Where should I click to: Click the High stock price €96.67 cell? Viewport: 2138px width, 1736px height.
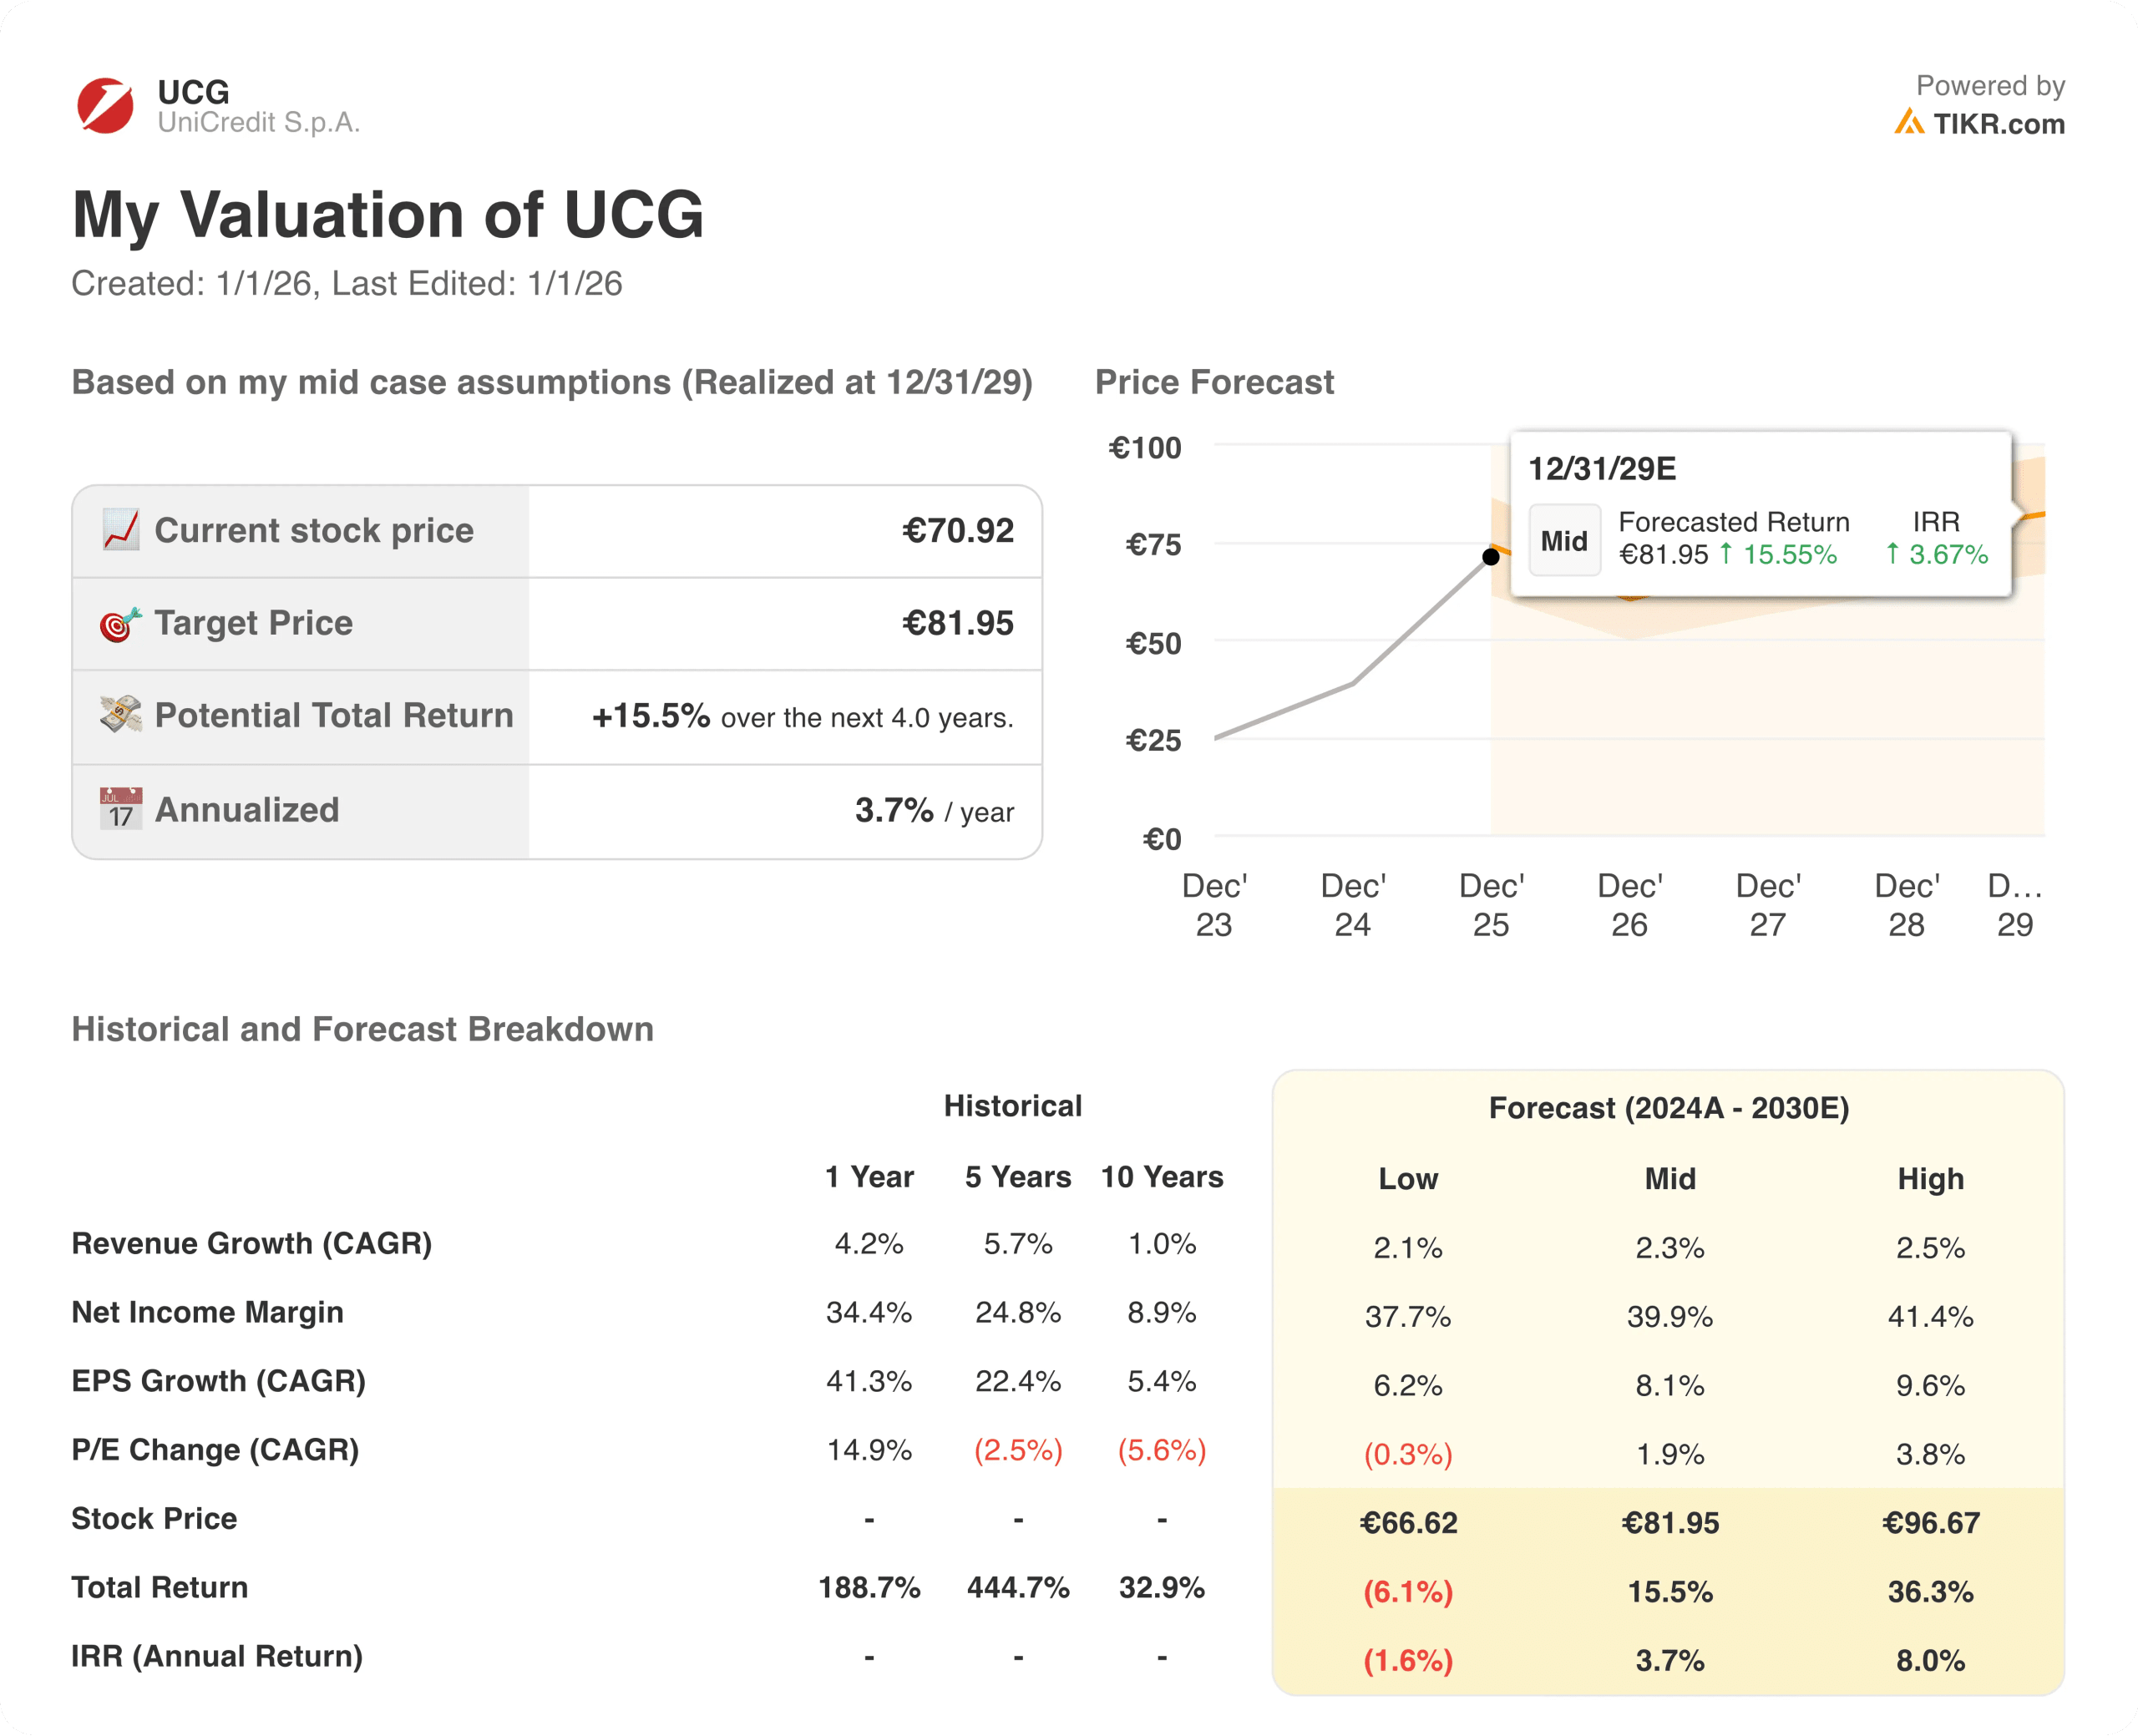1930,1523
